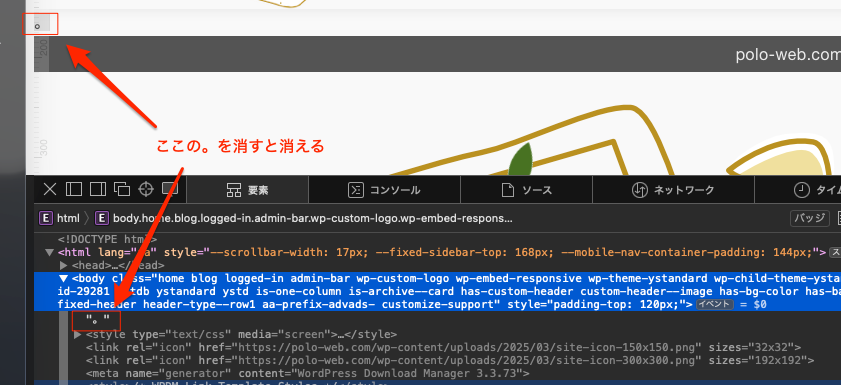Toggle the device settings icon after the crosshair
The width and height of the screenshot is (841, 385).
pos(170,189)
